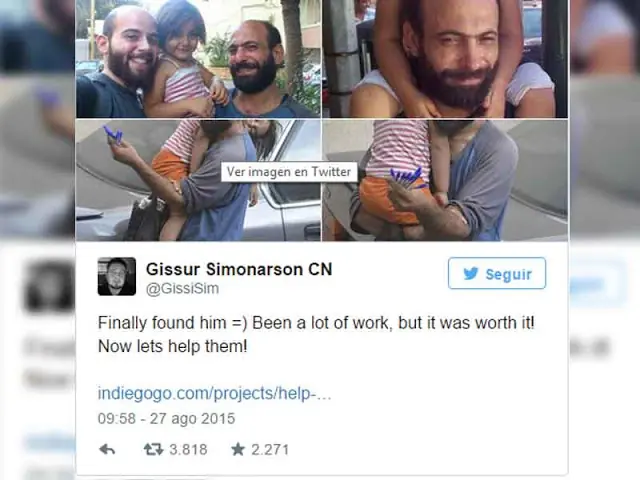640x480 pixels.
Task: Open Gissur Simonarson's profile avatar
Action: 117,276
